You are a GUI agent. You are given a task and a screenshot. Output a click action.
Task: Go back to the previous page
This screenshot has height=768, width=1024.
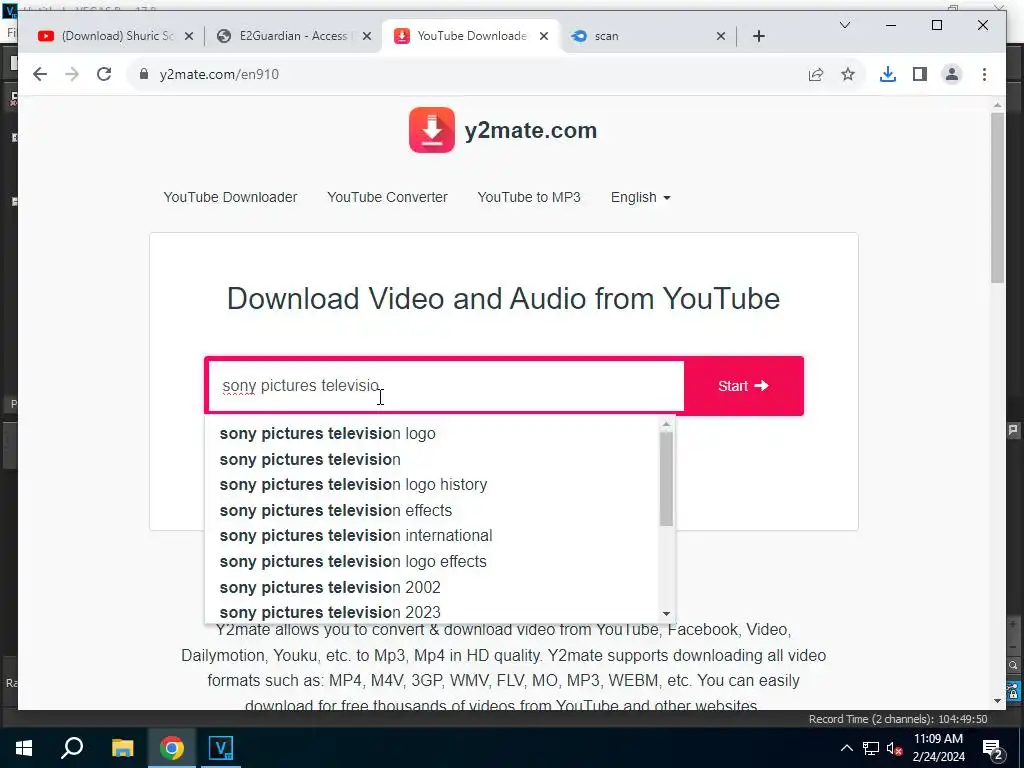pos(40,74)
